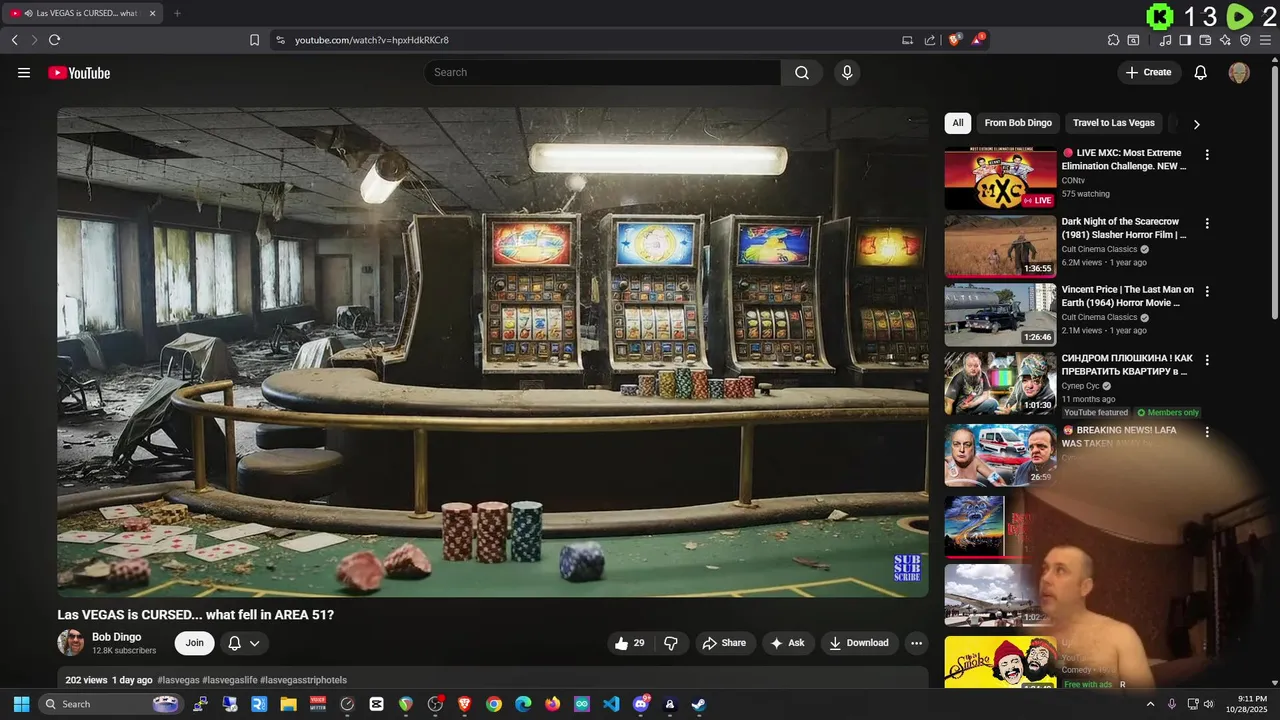The width and height of the screenshot is (1280, 720).
Task: Click the casino video player
Action: (493, 352)
